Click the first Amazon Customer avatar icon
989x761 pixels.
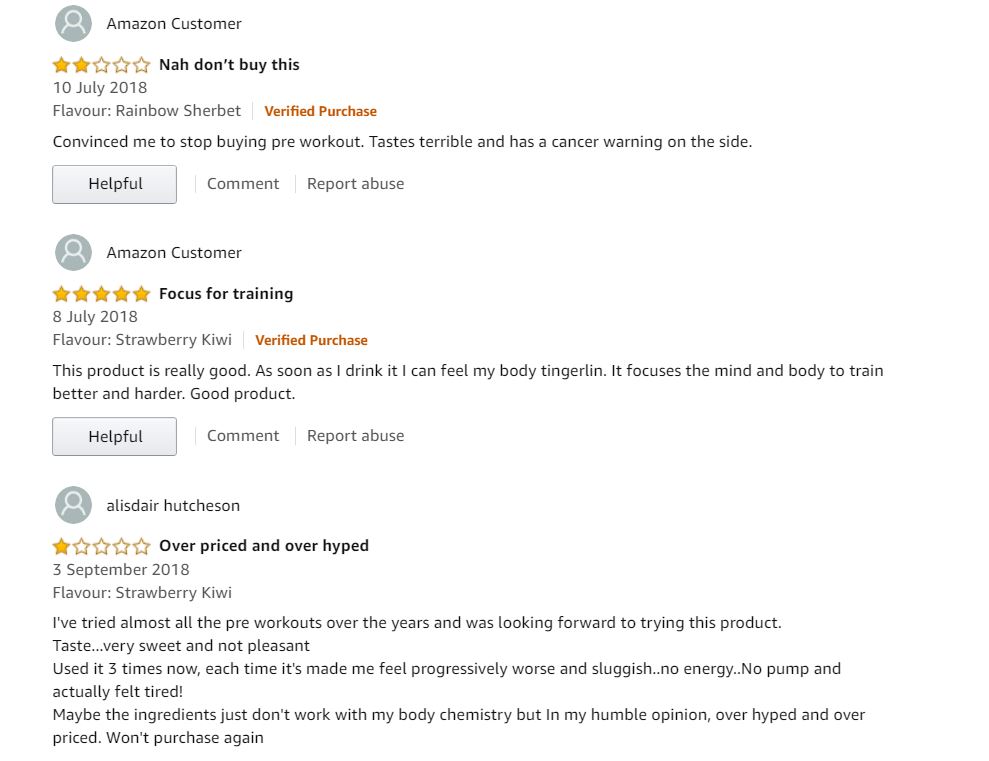(x=73, y=23)
